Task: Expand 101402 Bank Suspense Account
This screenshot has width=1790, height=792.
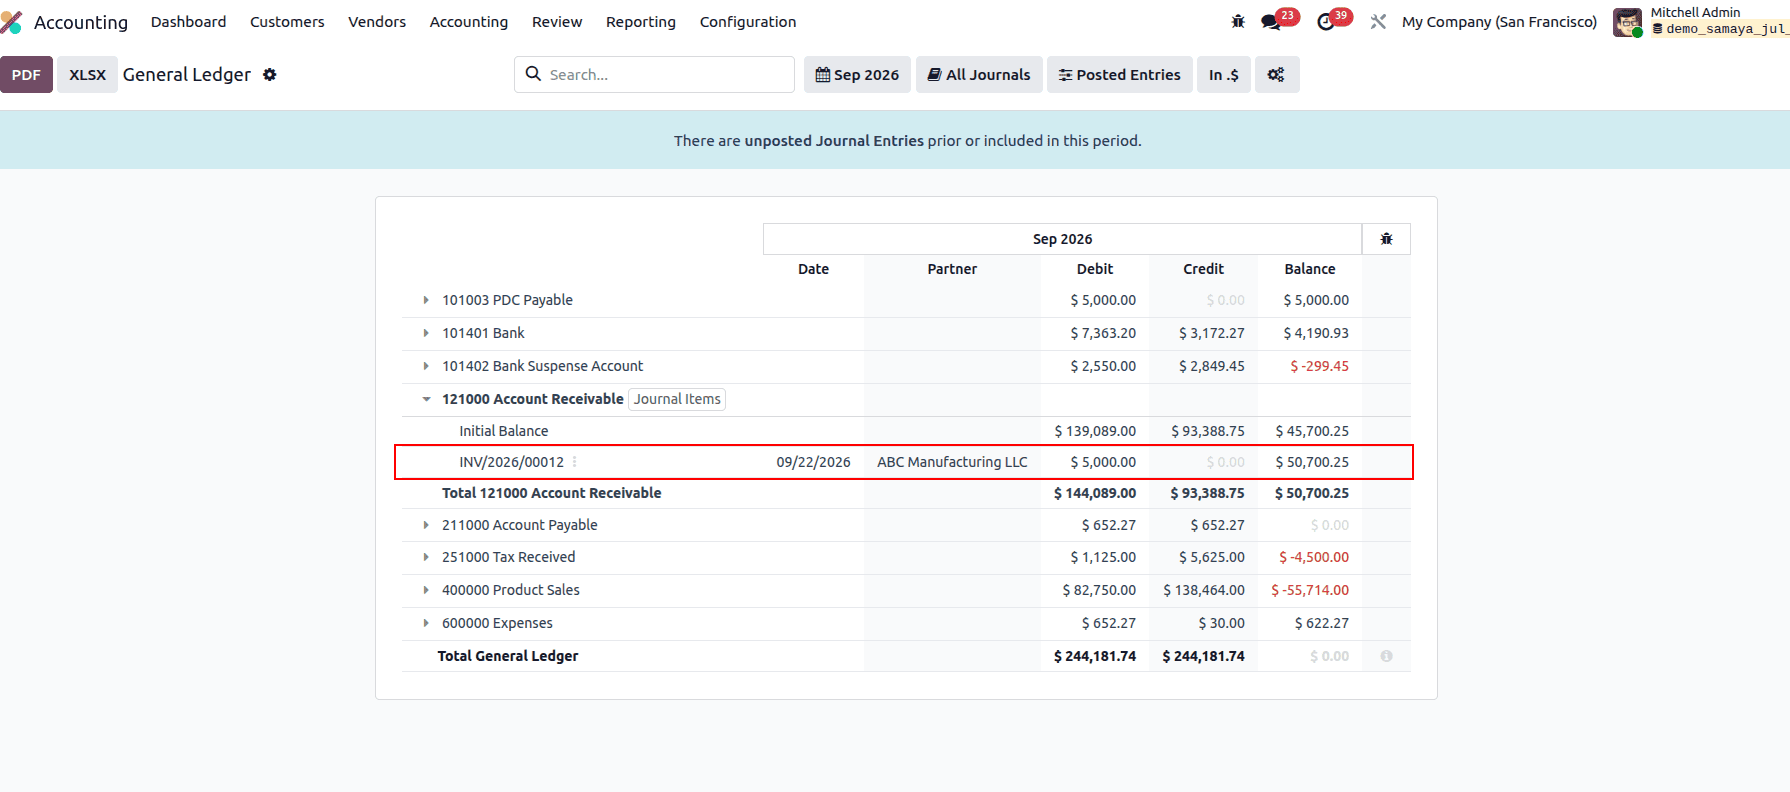Action: pos(426,366)
